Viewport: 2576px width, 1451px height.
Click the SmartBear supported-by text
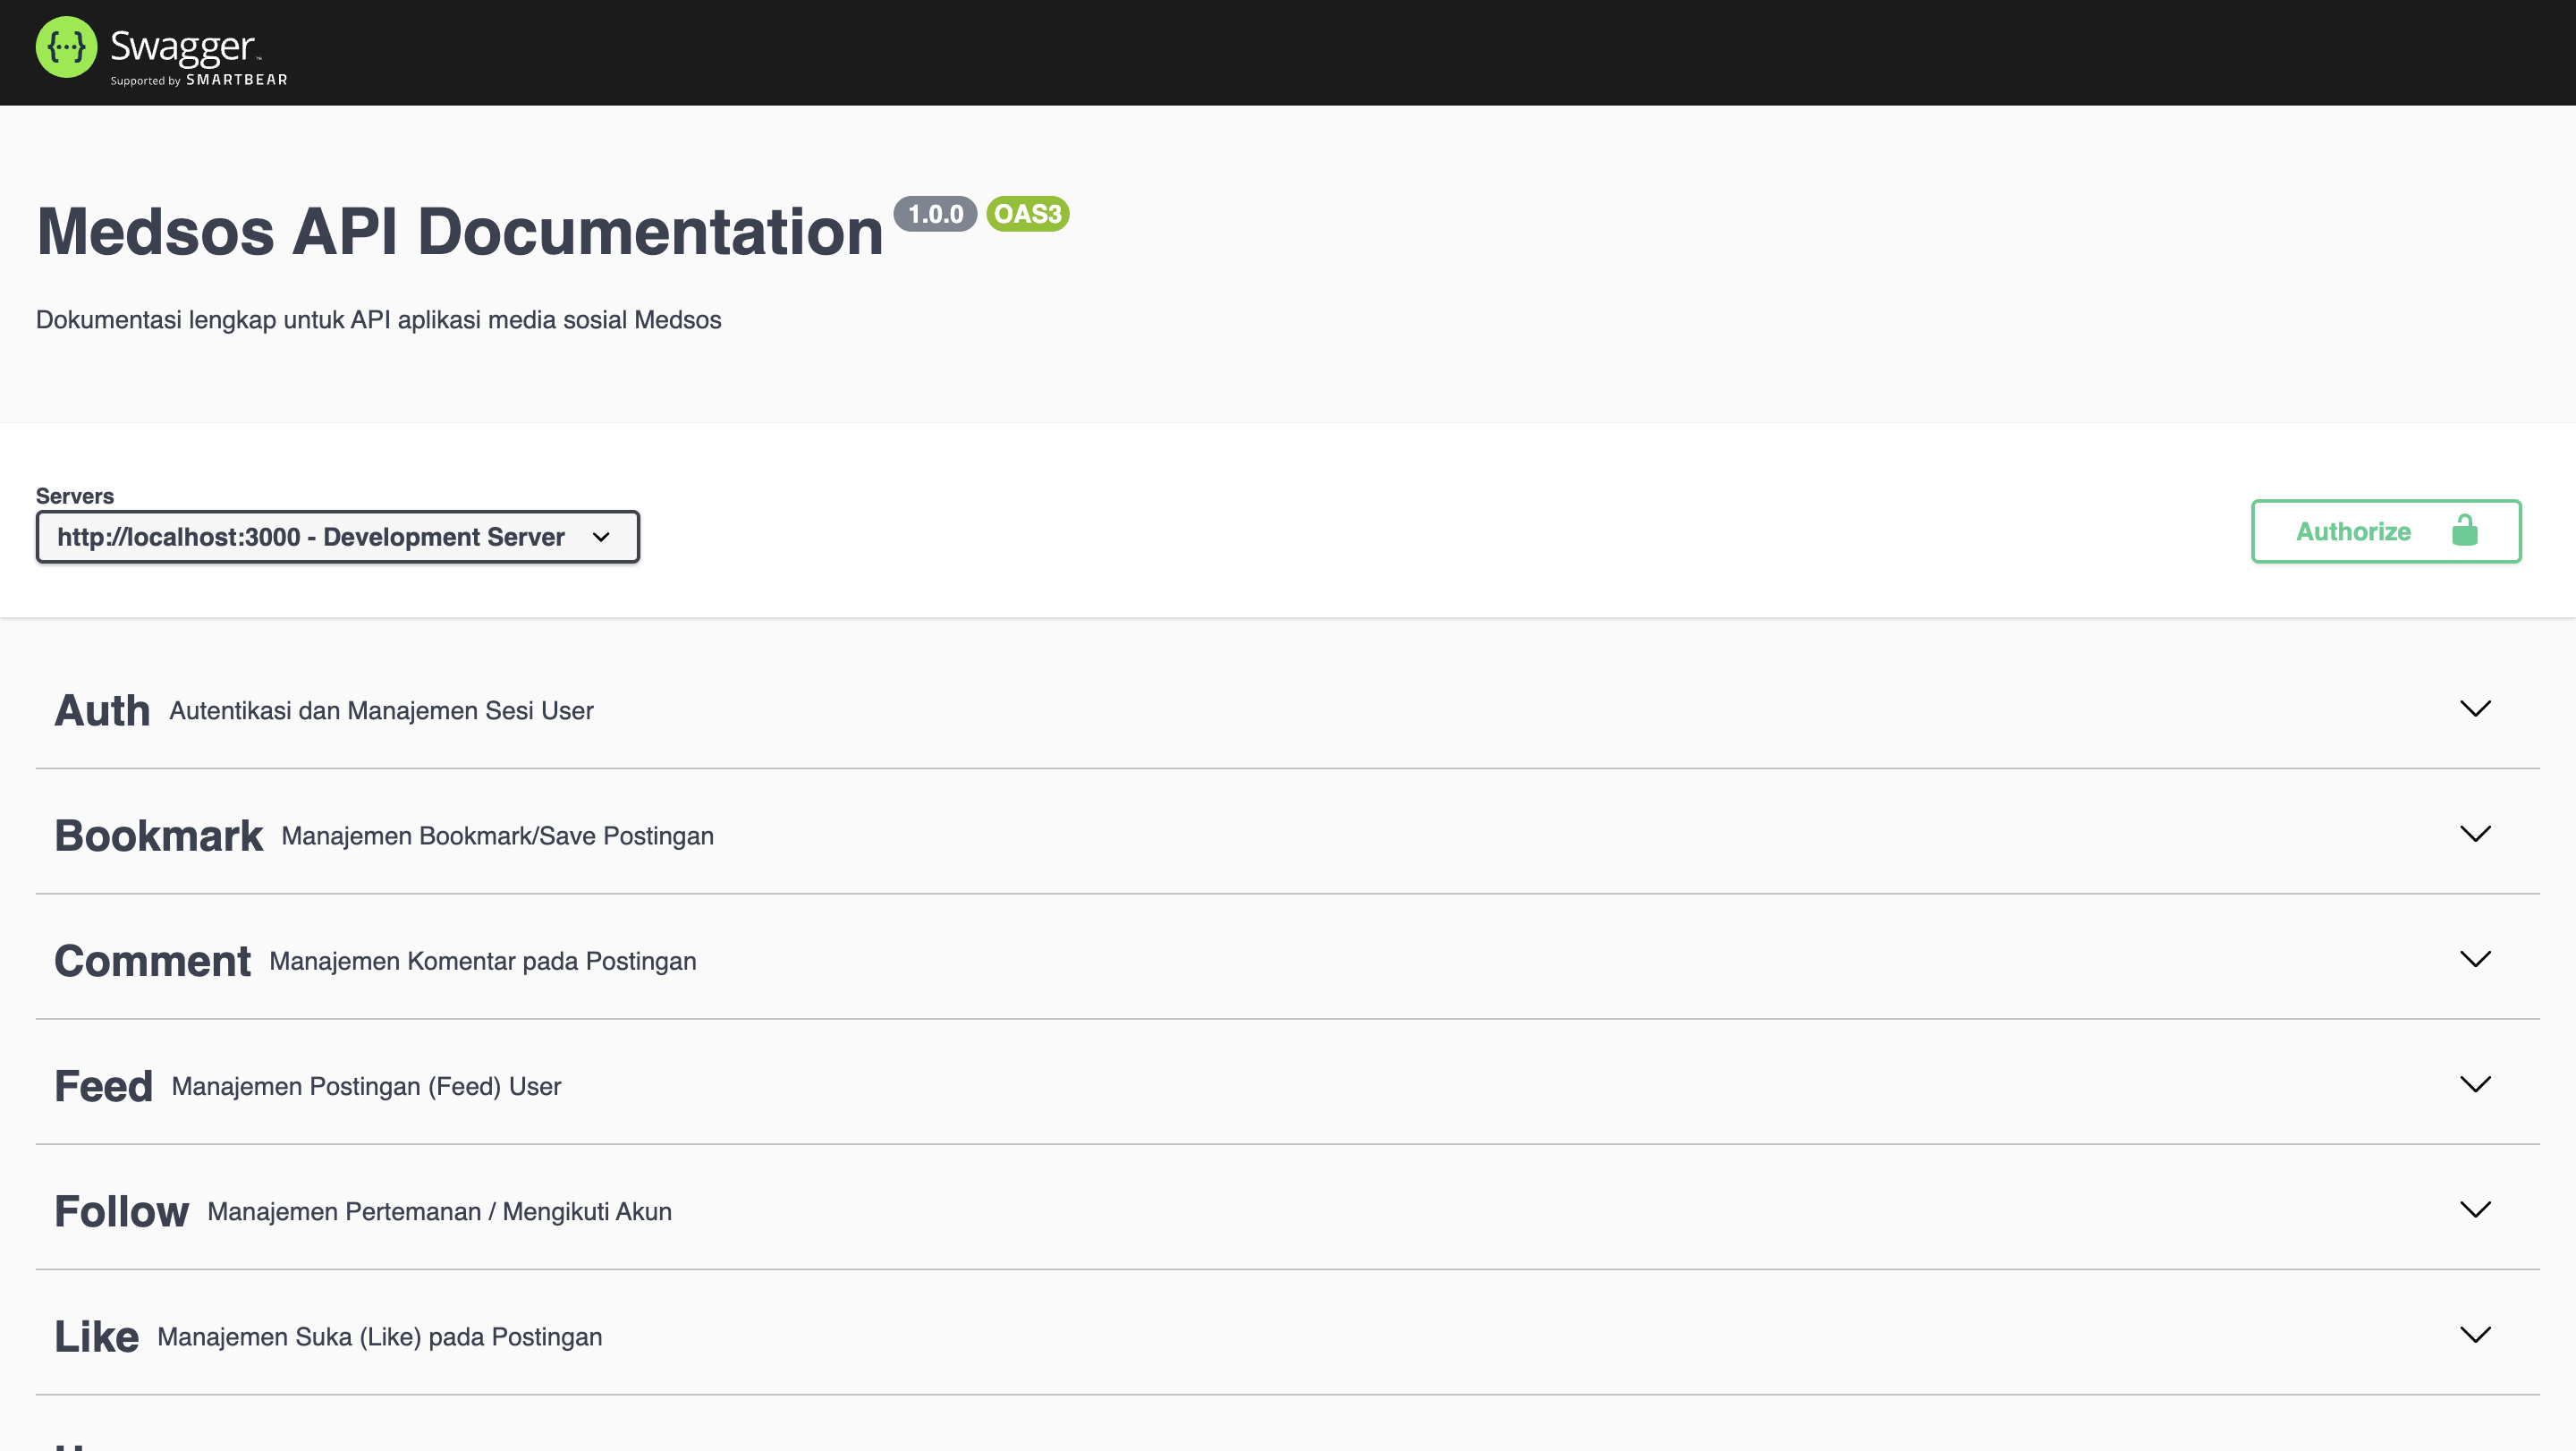198,80
